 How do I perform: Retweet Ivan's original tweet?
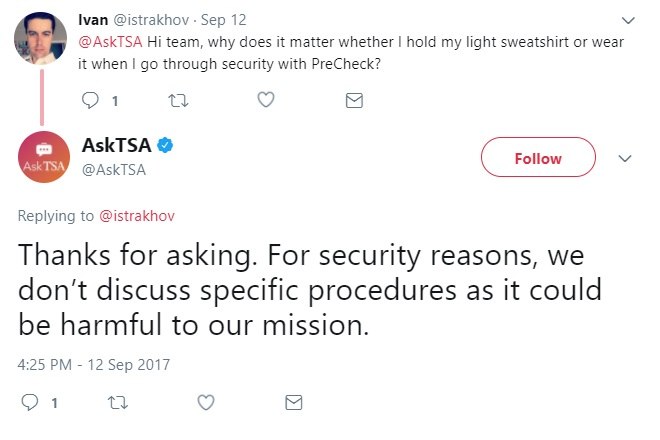click(178, 100)
